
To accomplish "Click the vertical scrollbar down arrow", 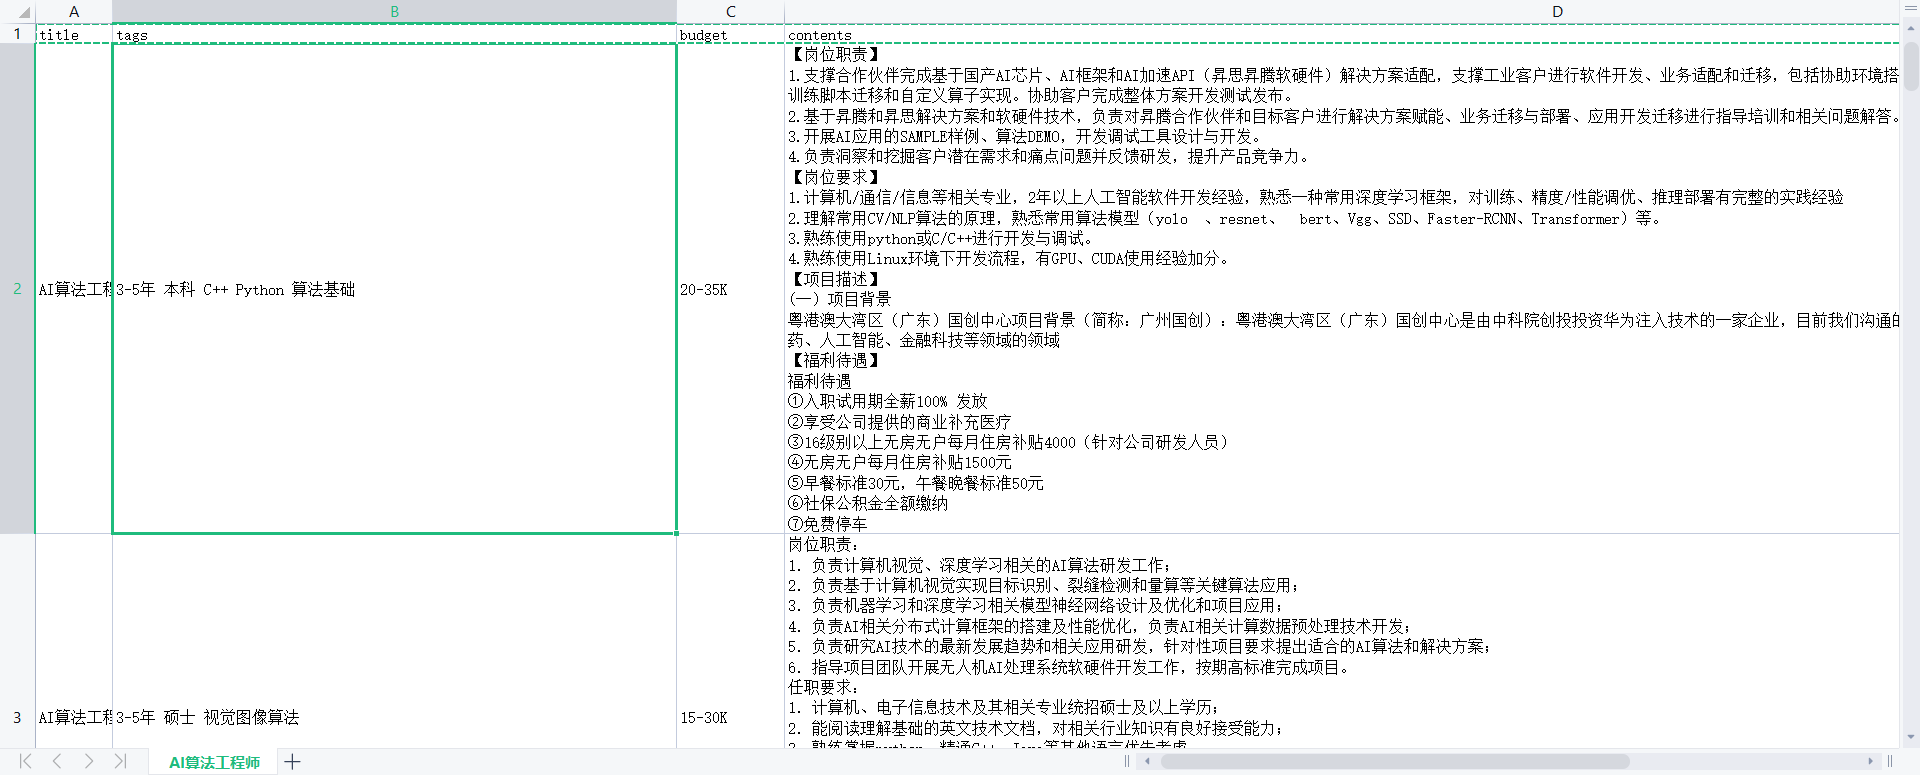I will [1911, 737].
